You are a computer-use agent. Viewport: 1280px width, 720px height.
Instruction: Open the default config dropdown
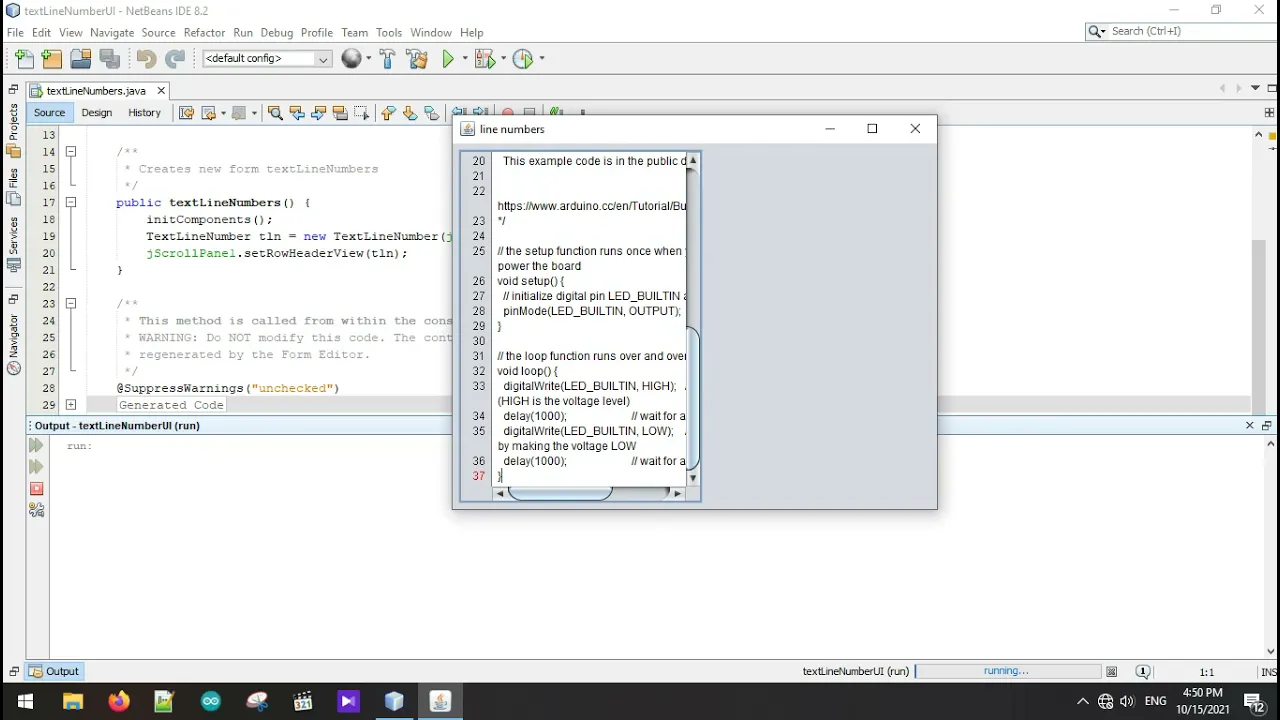pos(266,59)
